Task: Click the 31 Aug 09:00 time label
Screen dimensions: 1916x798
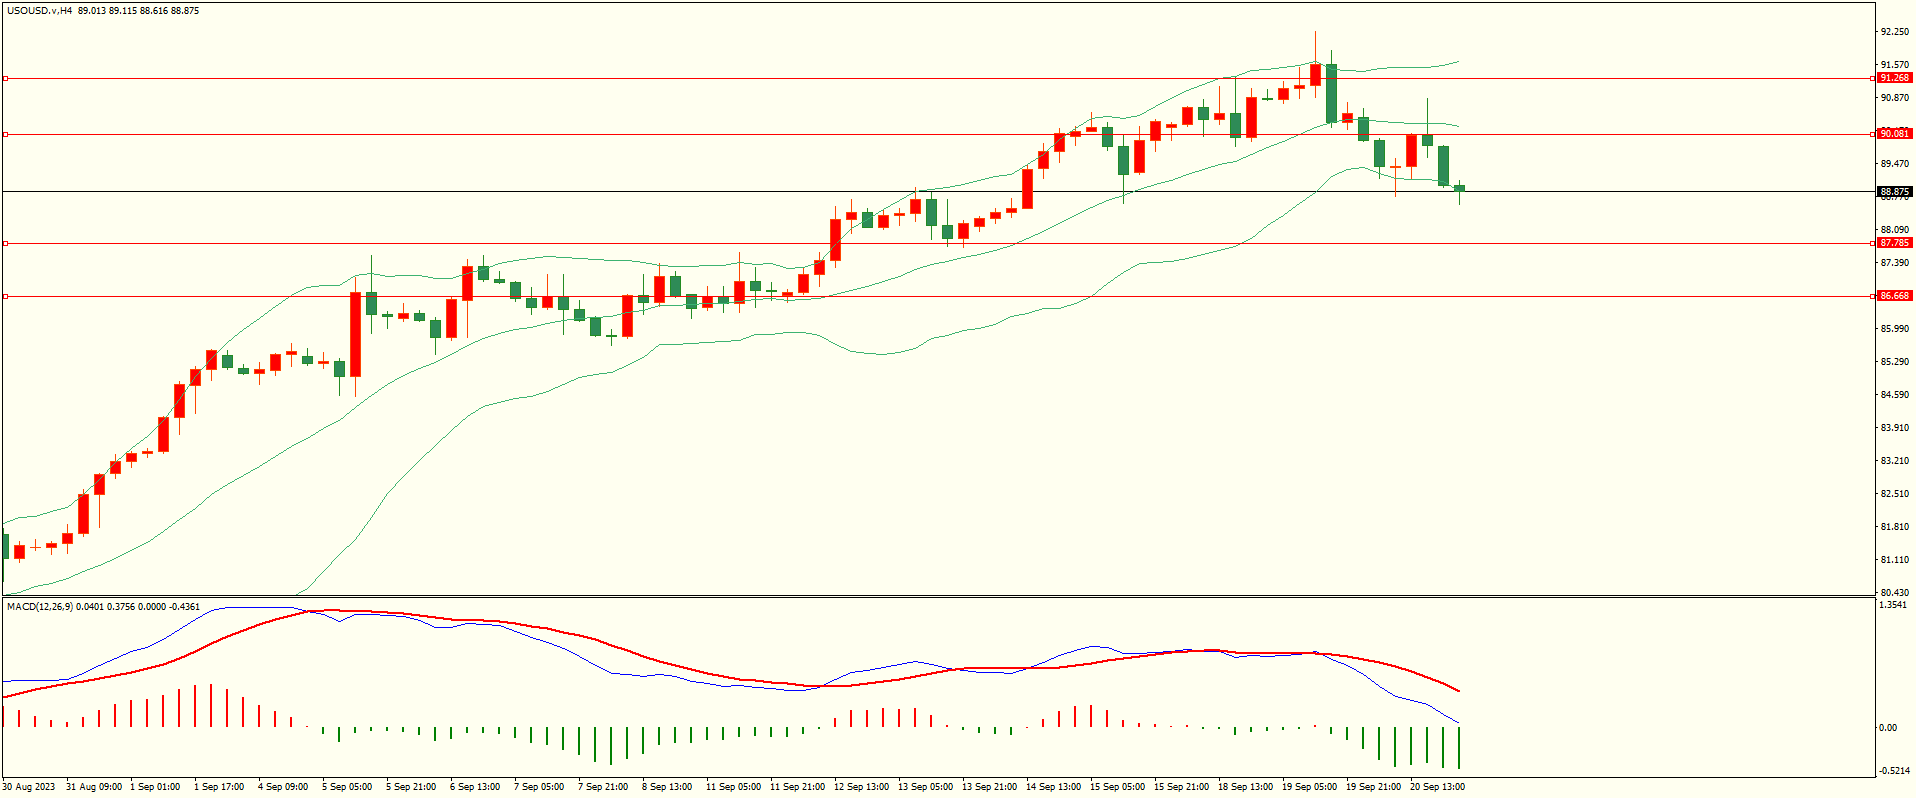Action: tap(94, 787)
